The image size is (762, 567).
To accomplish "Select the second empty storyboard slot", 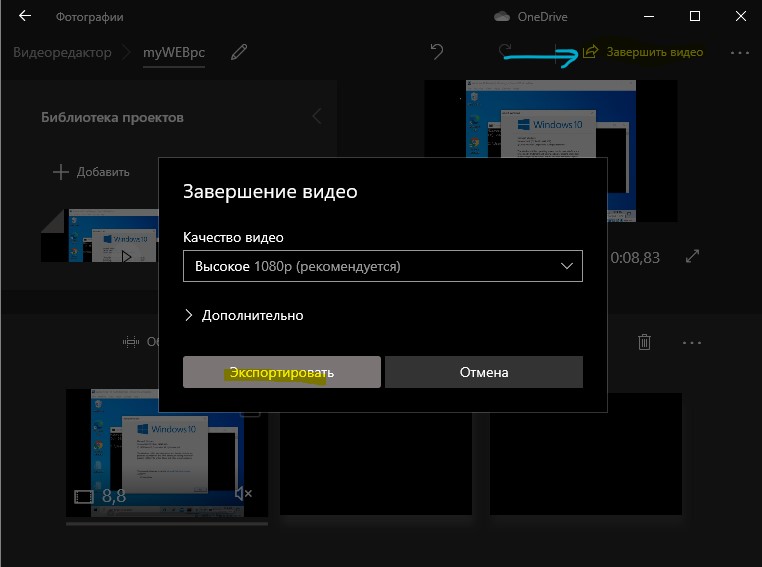I will (376, 462).
